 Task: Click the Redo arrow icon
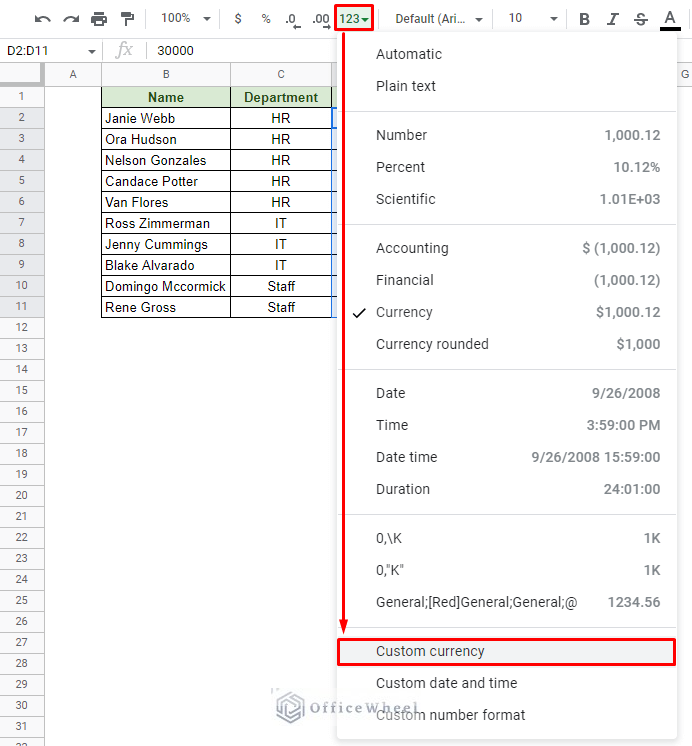click(71, 19)
